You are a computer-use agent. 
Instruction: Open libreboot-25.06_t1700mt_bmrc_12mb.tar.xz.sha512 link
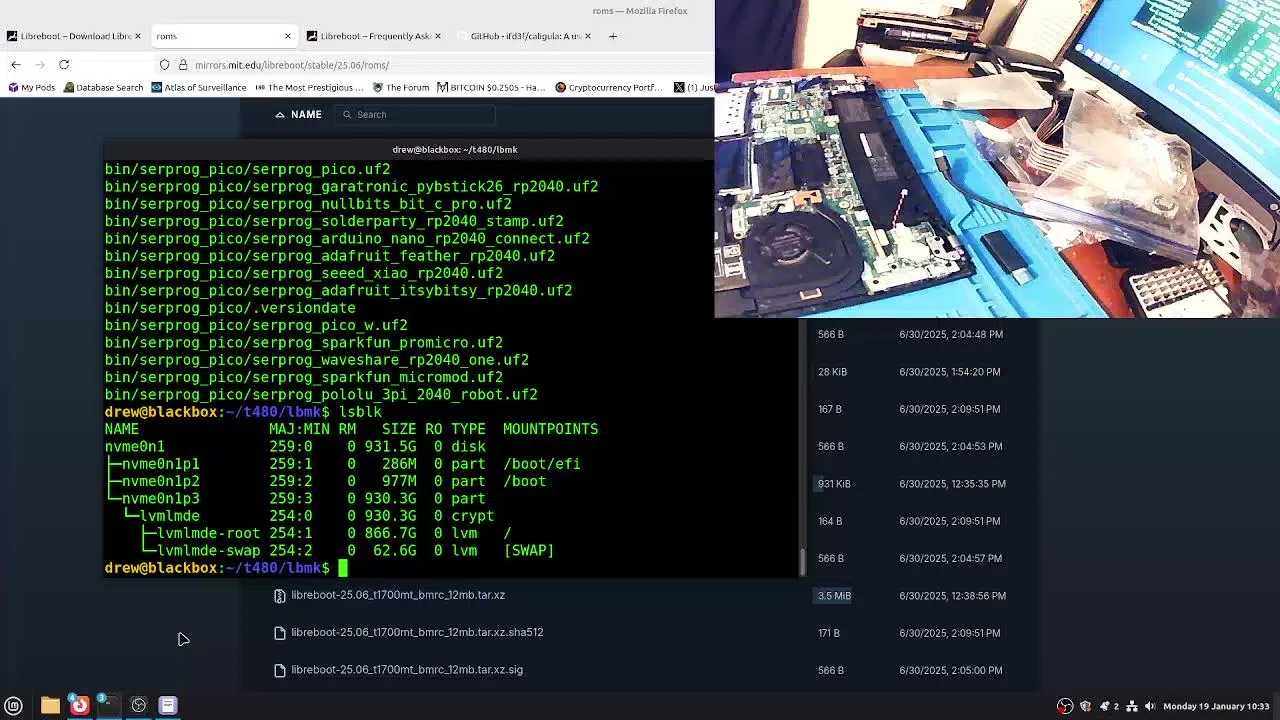coord(417,632)
